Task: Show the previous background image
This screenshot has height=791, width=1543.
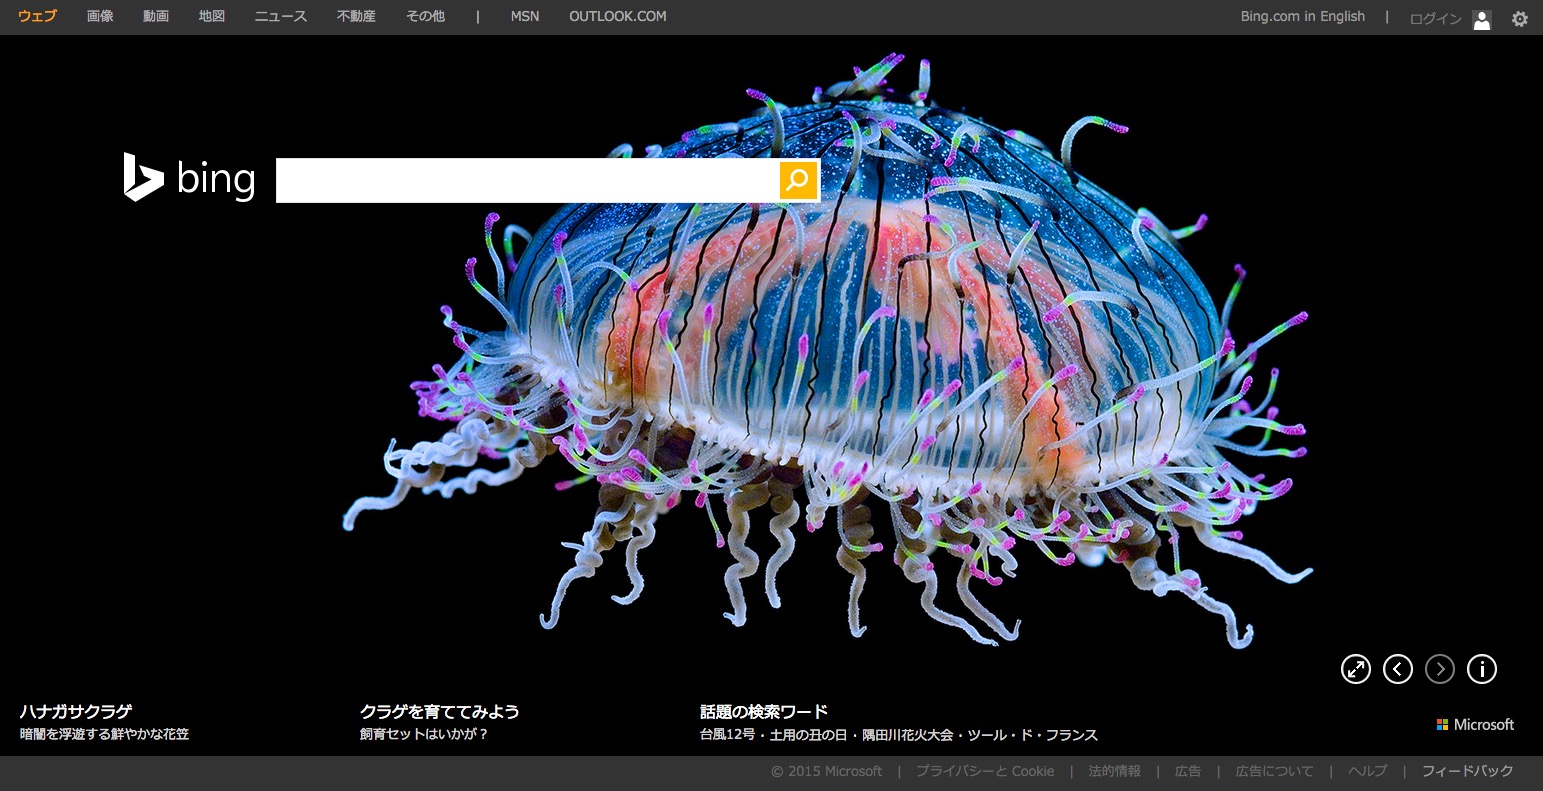Action: (x=1397, y=669)
